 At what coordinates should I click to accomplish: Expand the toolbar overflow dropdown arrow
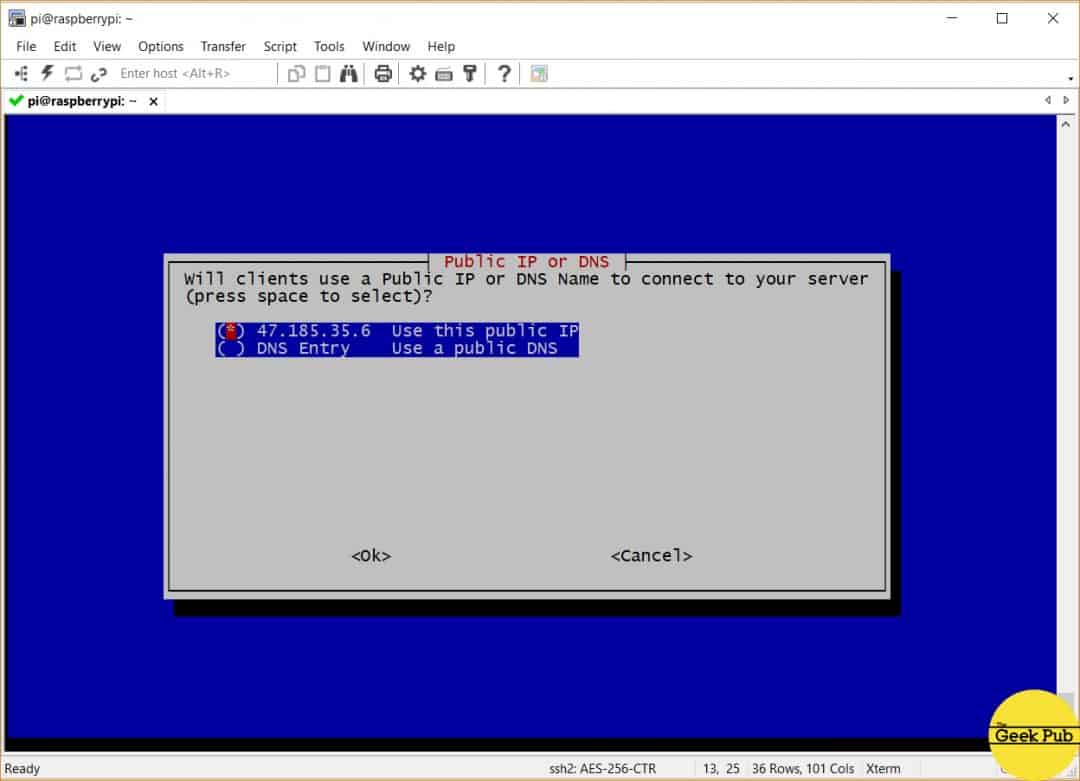(x=1071, y=79)
